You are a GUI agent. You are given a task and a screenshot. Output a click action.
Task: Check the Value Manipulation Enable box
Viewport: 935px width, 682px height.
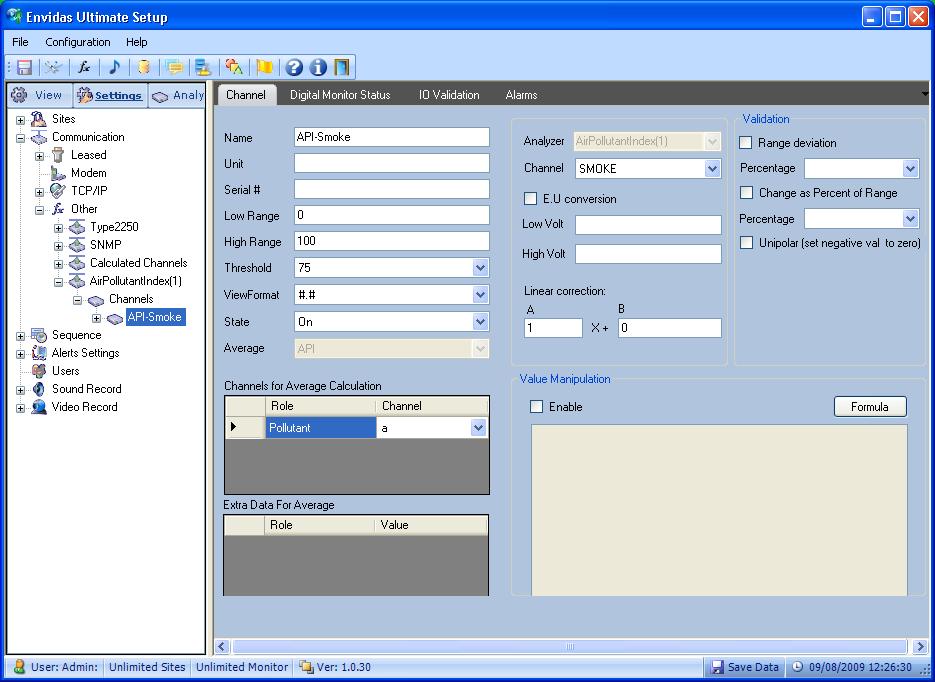(537, 407)
